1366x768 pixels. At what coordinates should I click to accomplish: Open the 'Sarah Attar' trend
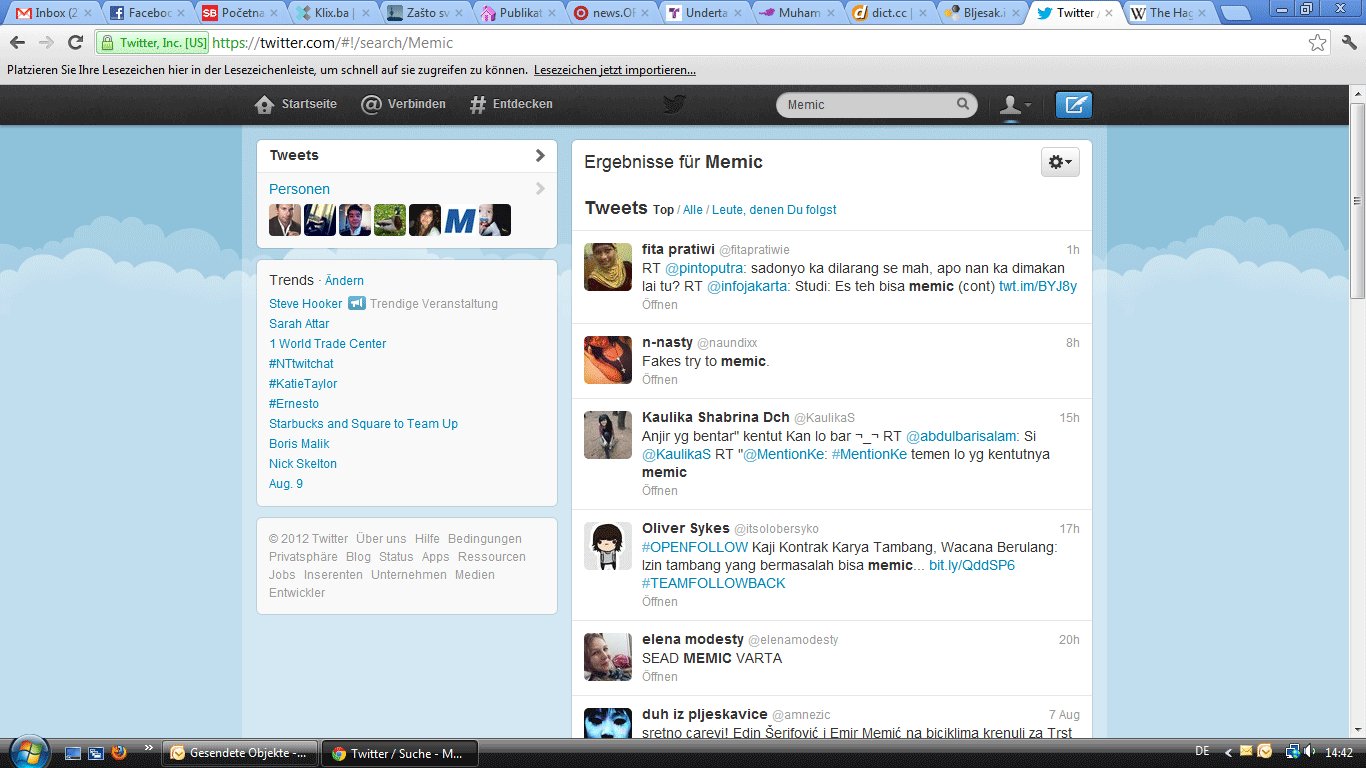pyautogui.click(x=299, y=324)
